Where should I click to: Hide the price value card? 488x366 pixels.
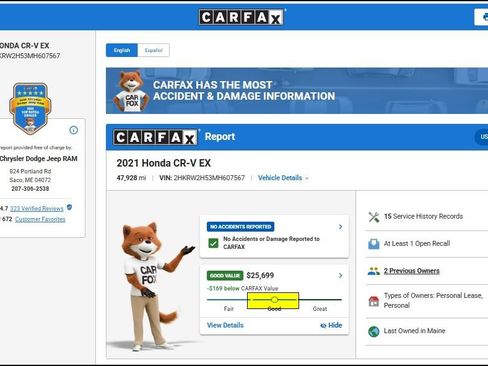click(x=331, y=325)
